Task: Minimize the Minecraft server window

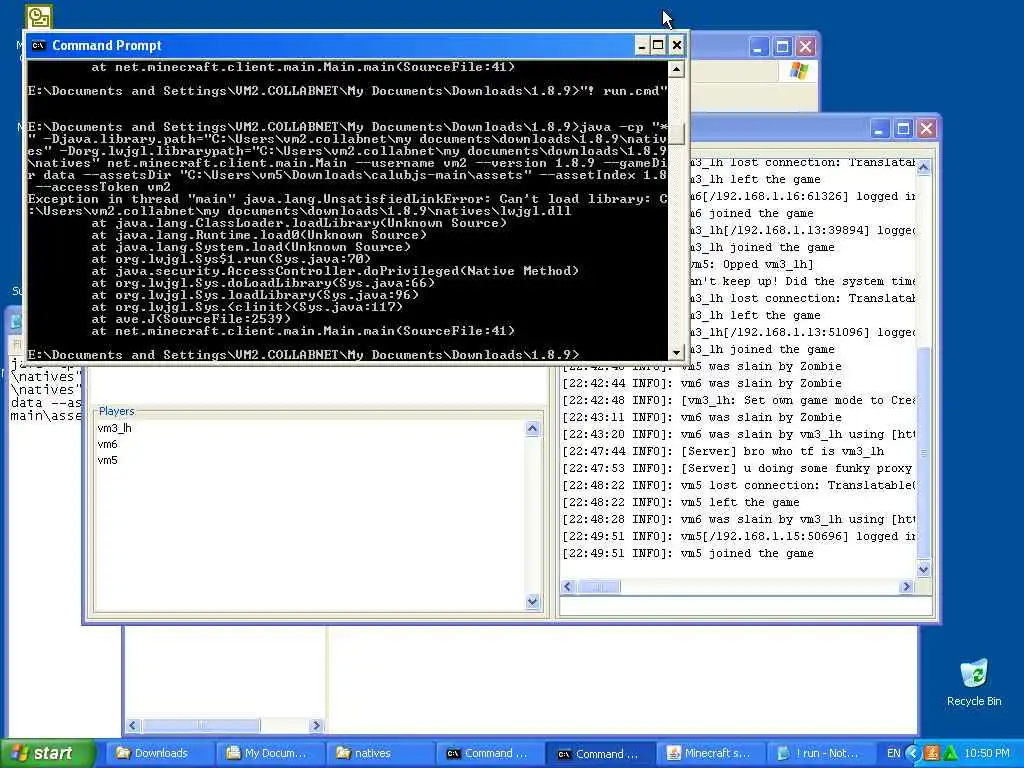Action: pos(879,128)
